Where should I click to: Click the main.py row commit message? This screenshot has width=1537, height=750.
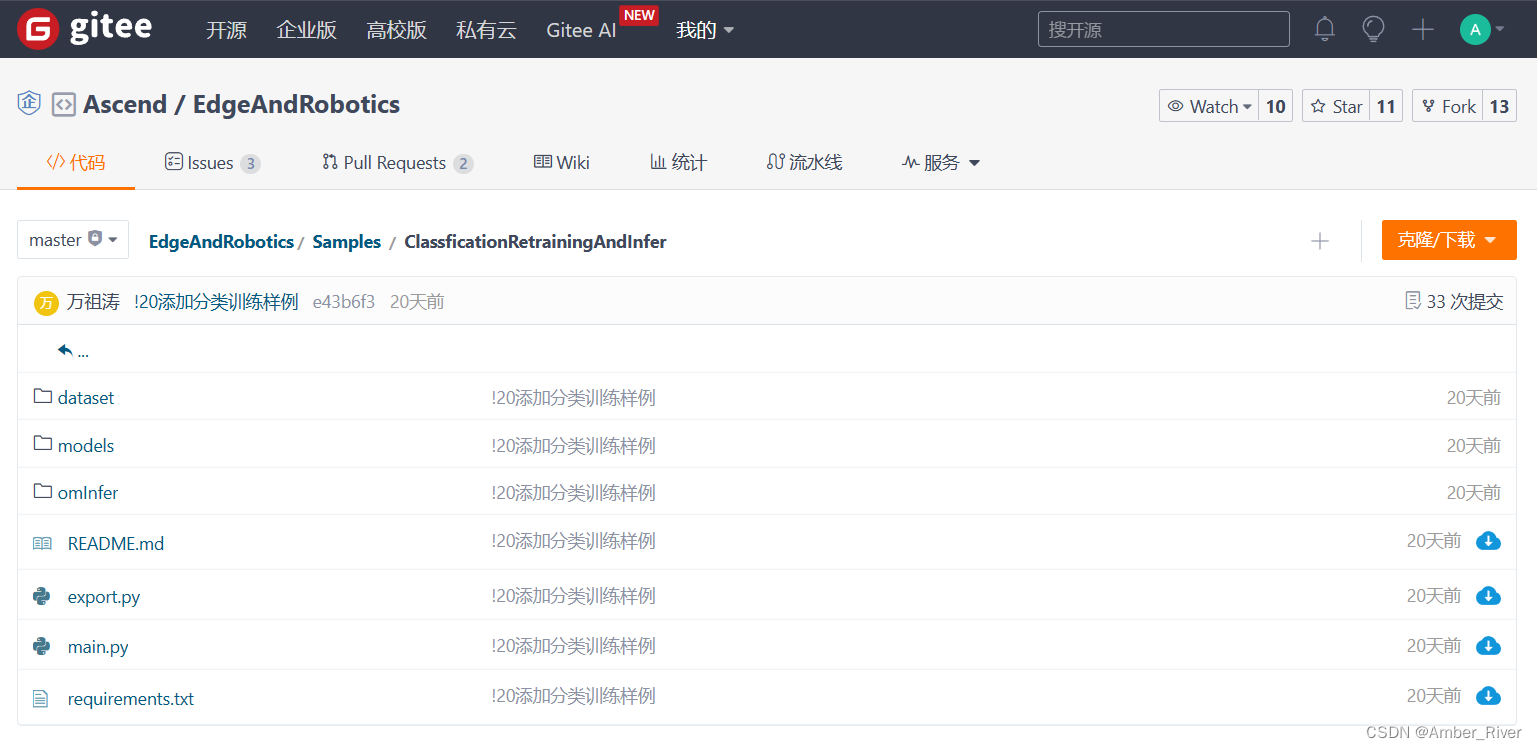(x=573, y=645)
